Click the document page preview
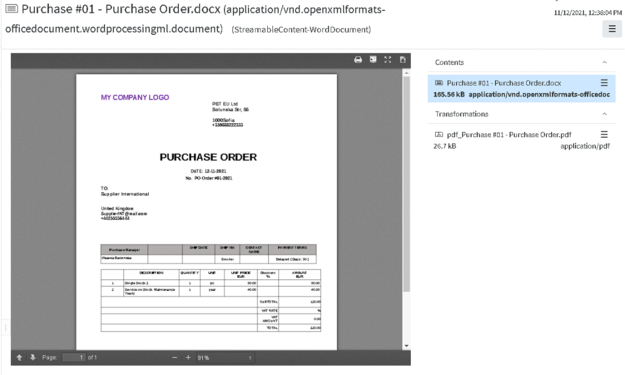The width and height of the screenshot is (625, 375). click(206, 212)
